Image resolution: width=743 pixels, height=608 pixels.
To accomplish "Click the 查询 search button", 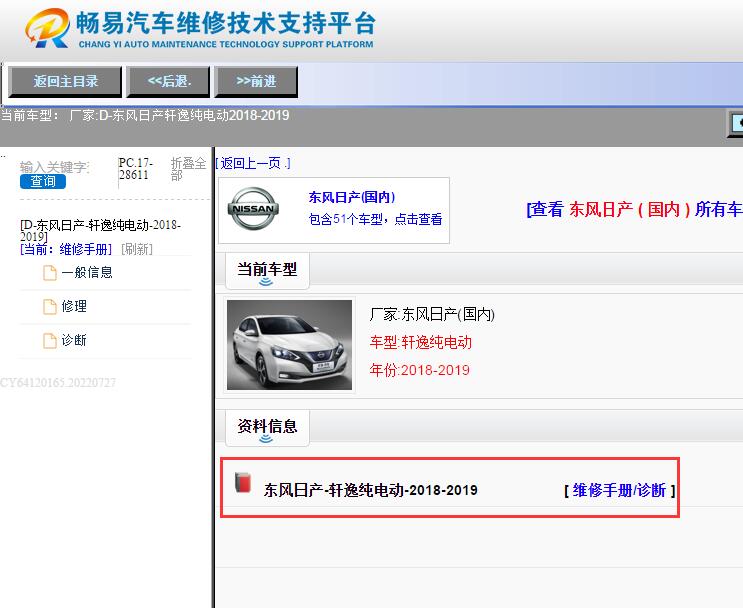I will (x=43, y=181).
